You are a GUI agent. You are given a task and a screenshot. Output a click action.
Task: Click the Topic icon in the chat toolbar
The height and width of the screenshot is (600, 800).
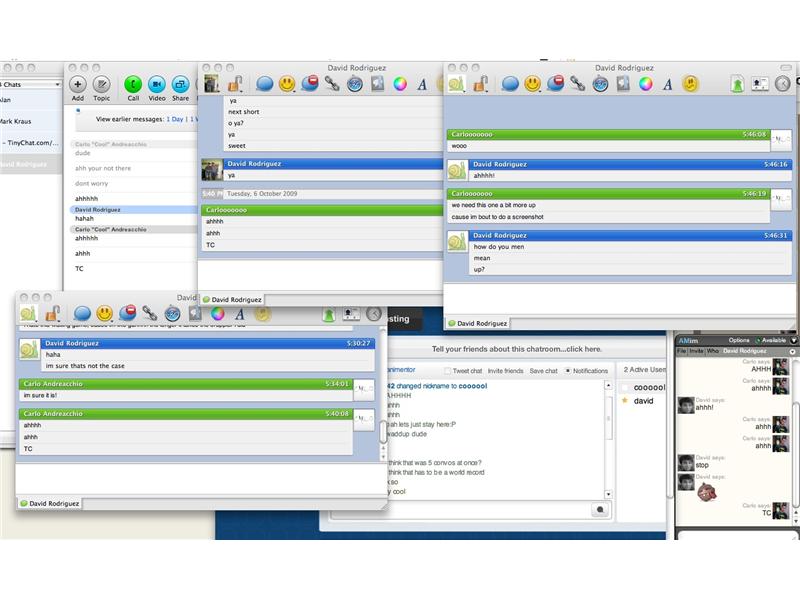point(101,84)
